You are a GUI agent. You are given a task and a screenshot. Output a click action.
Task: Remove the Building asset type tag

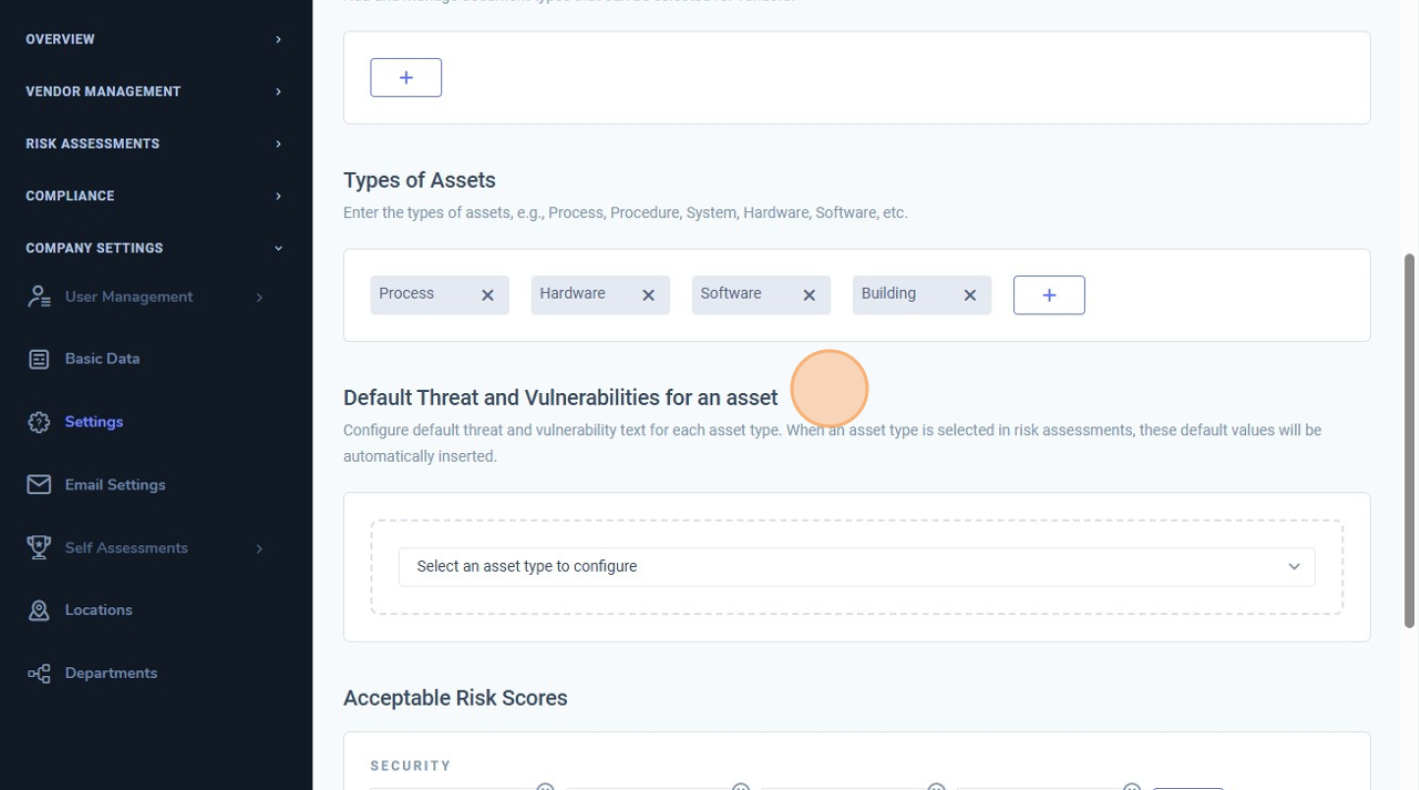(969, 296)
